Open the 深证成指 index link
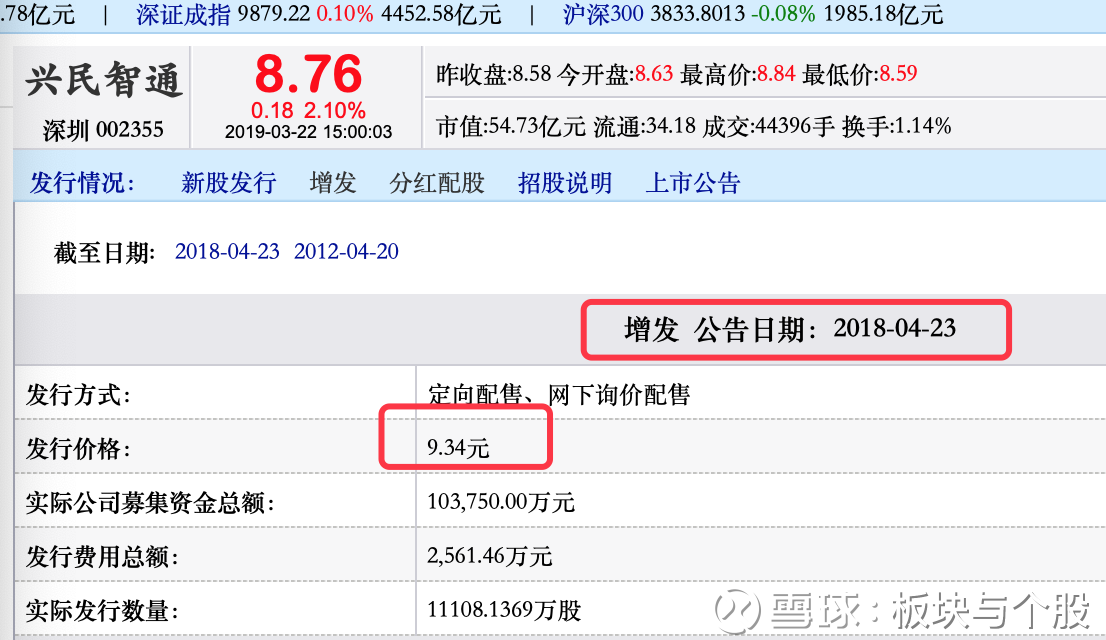1106x640 pixels. click(183, 14)
